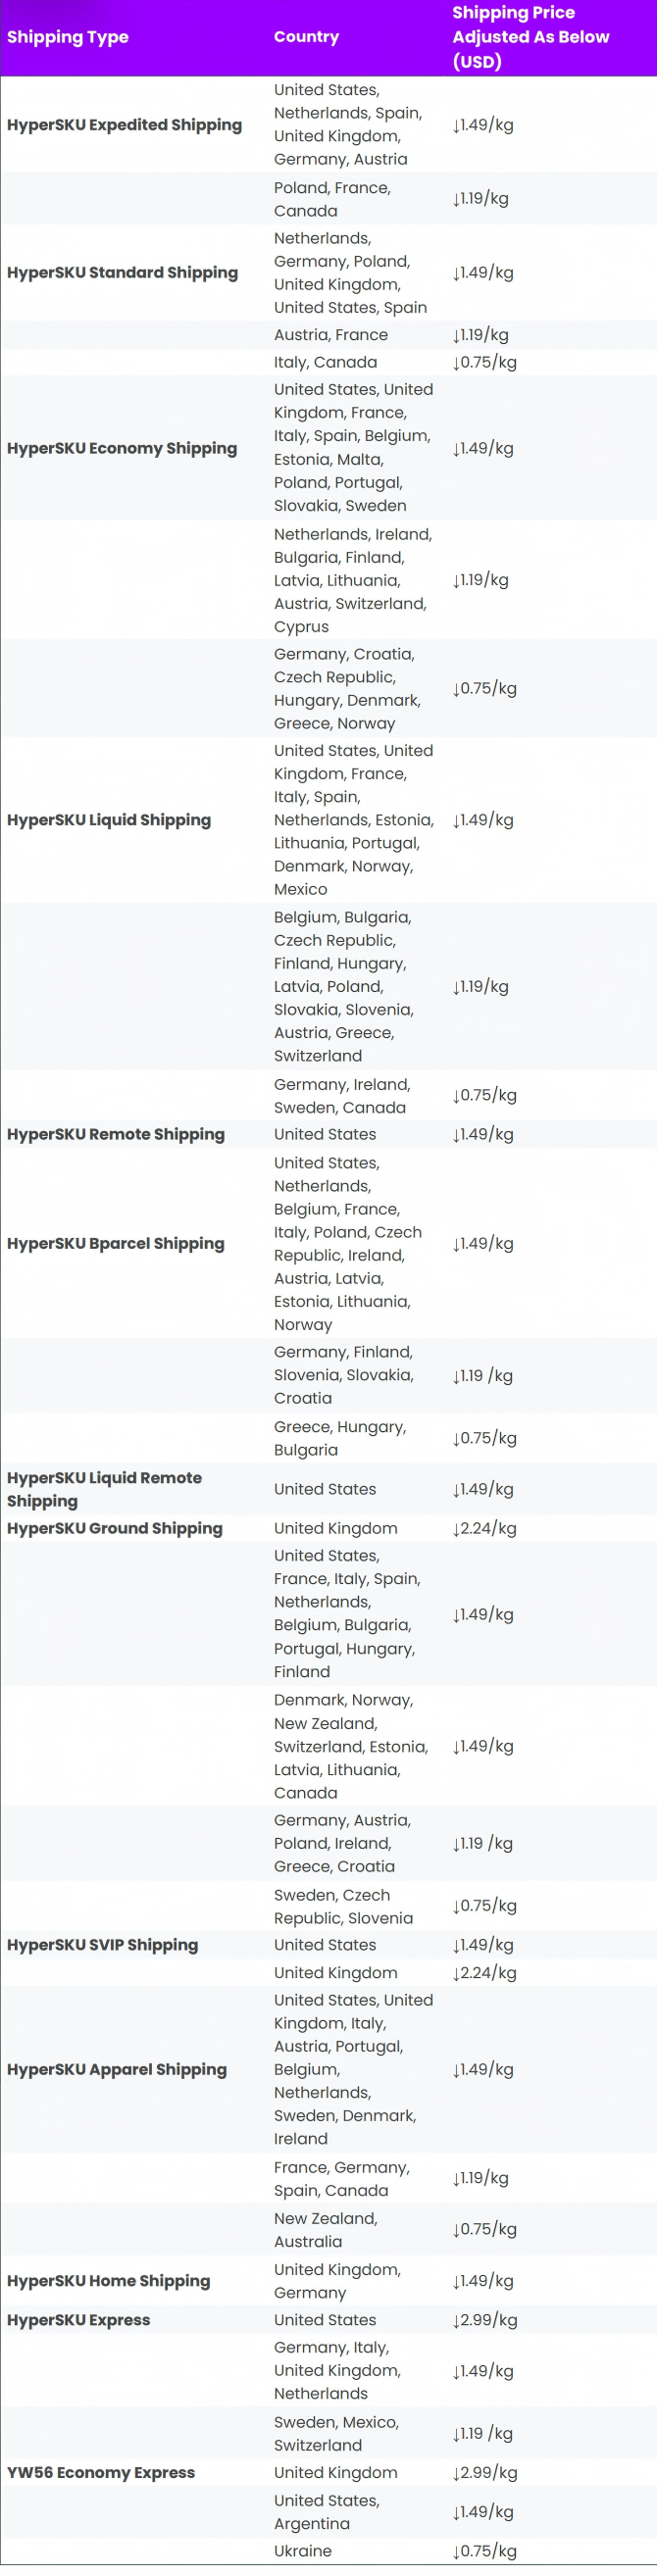Select the HyperSKU Expedited Shipping label
This screenshot has height=2576, width=657.
pyautogui.click(x=124, y=125)
